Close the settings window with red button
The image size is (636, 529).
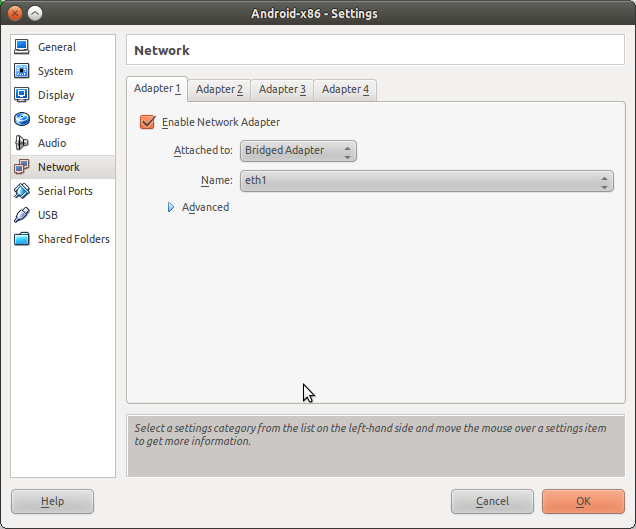15,13
